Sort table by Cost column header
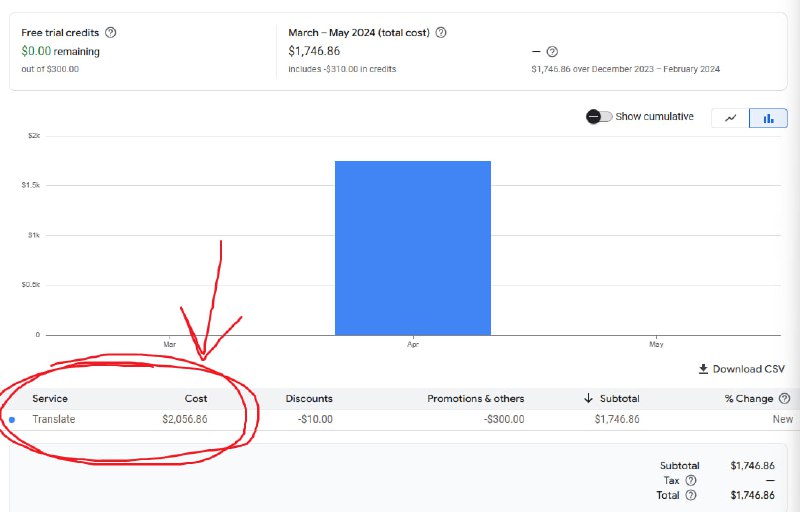 pos(196,399)
